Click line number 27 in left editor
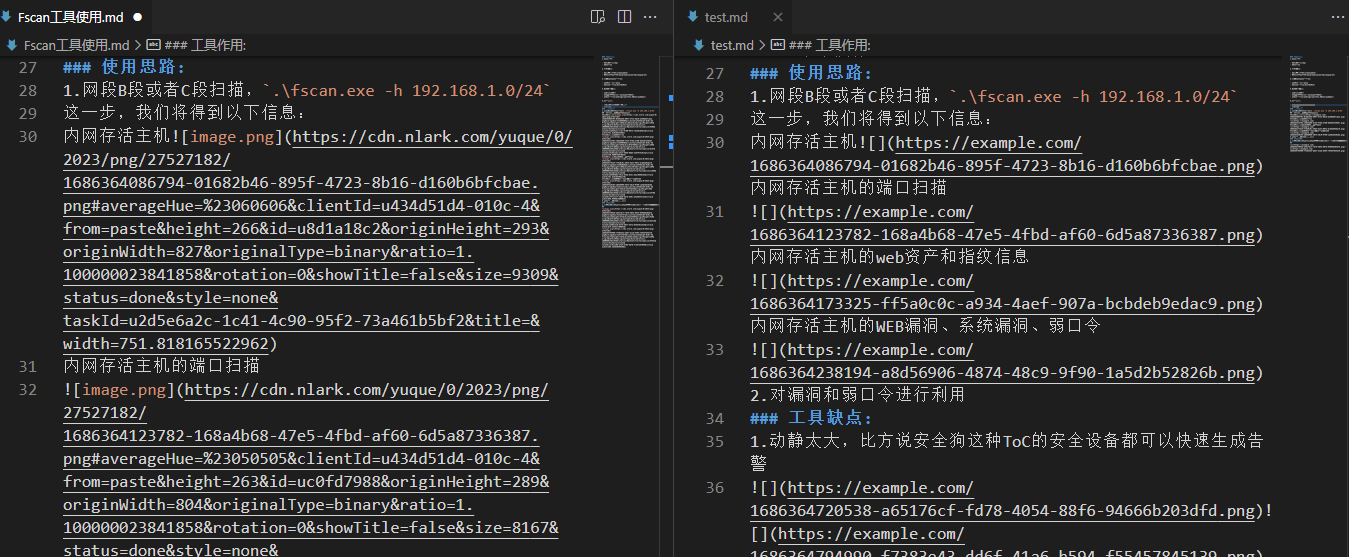This screenshot has height=557, width=1349. click(27, 68)
